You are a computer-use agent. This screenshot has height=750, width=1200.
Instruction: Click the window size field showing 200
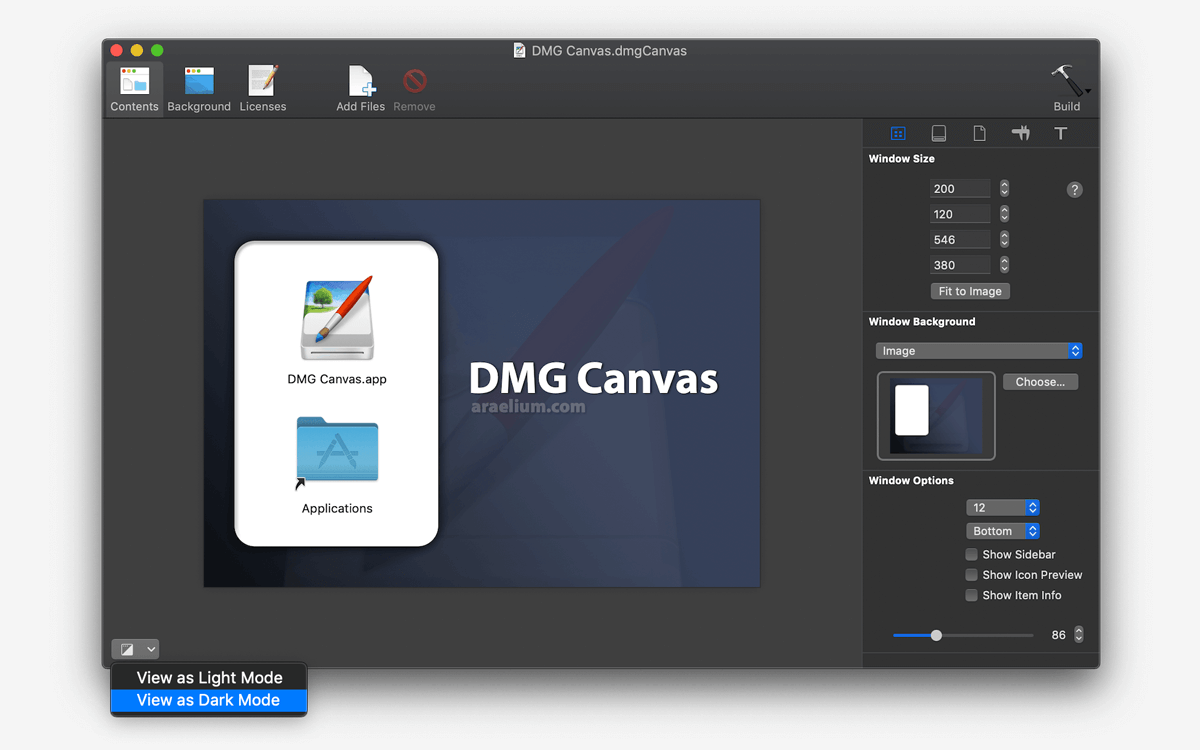click(960, 189)
